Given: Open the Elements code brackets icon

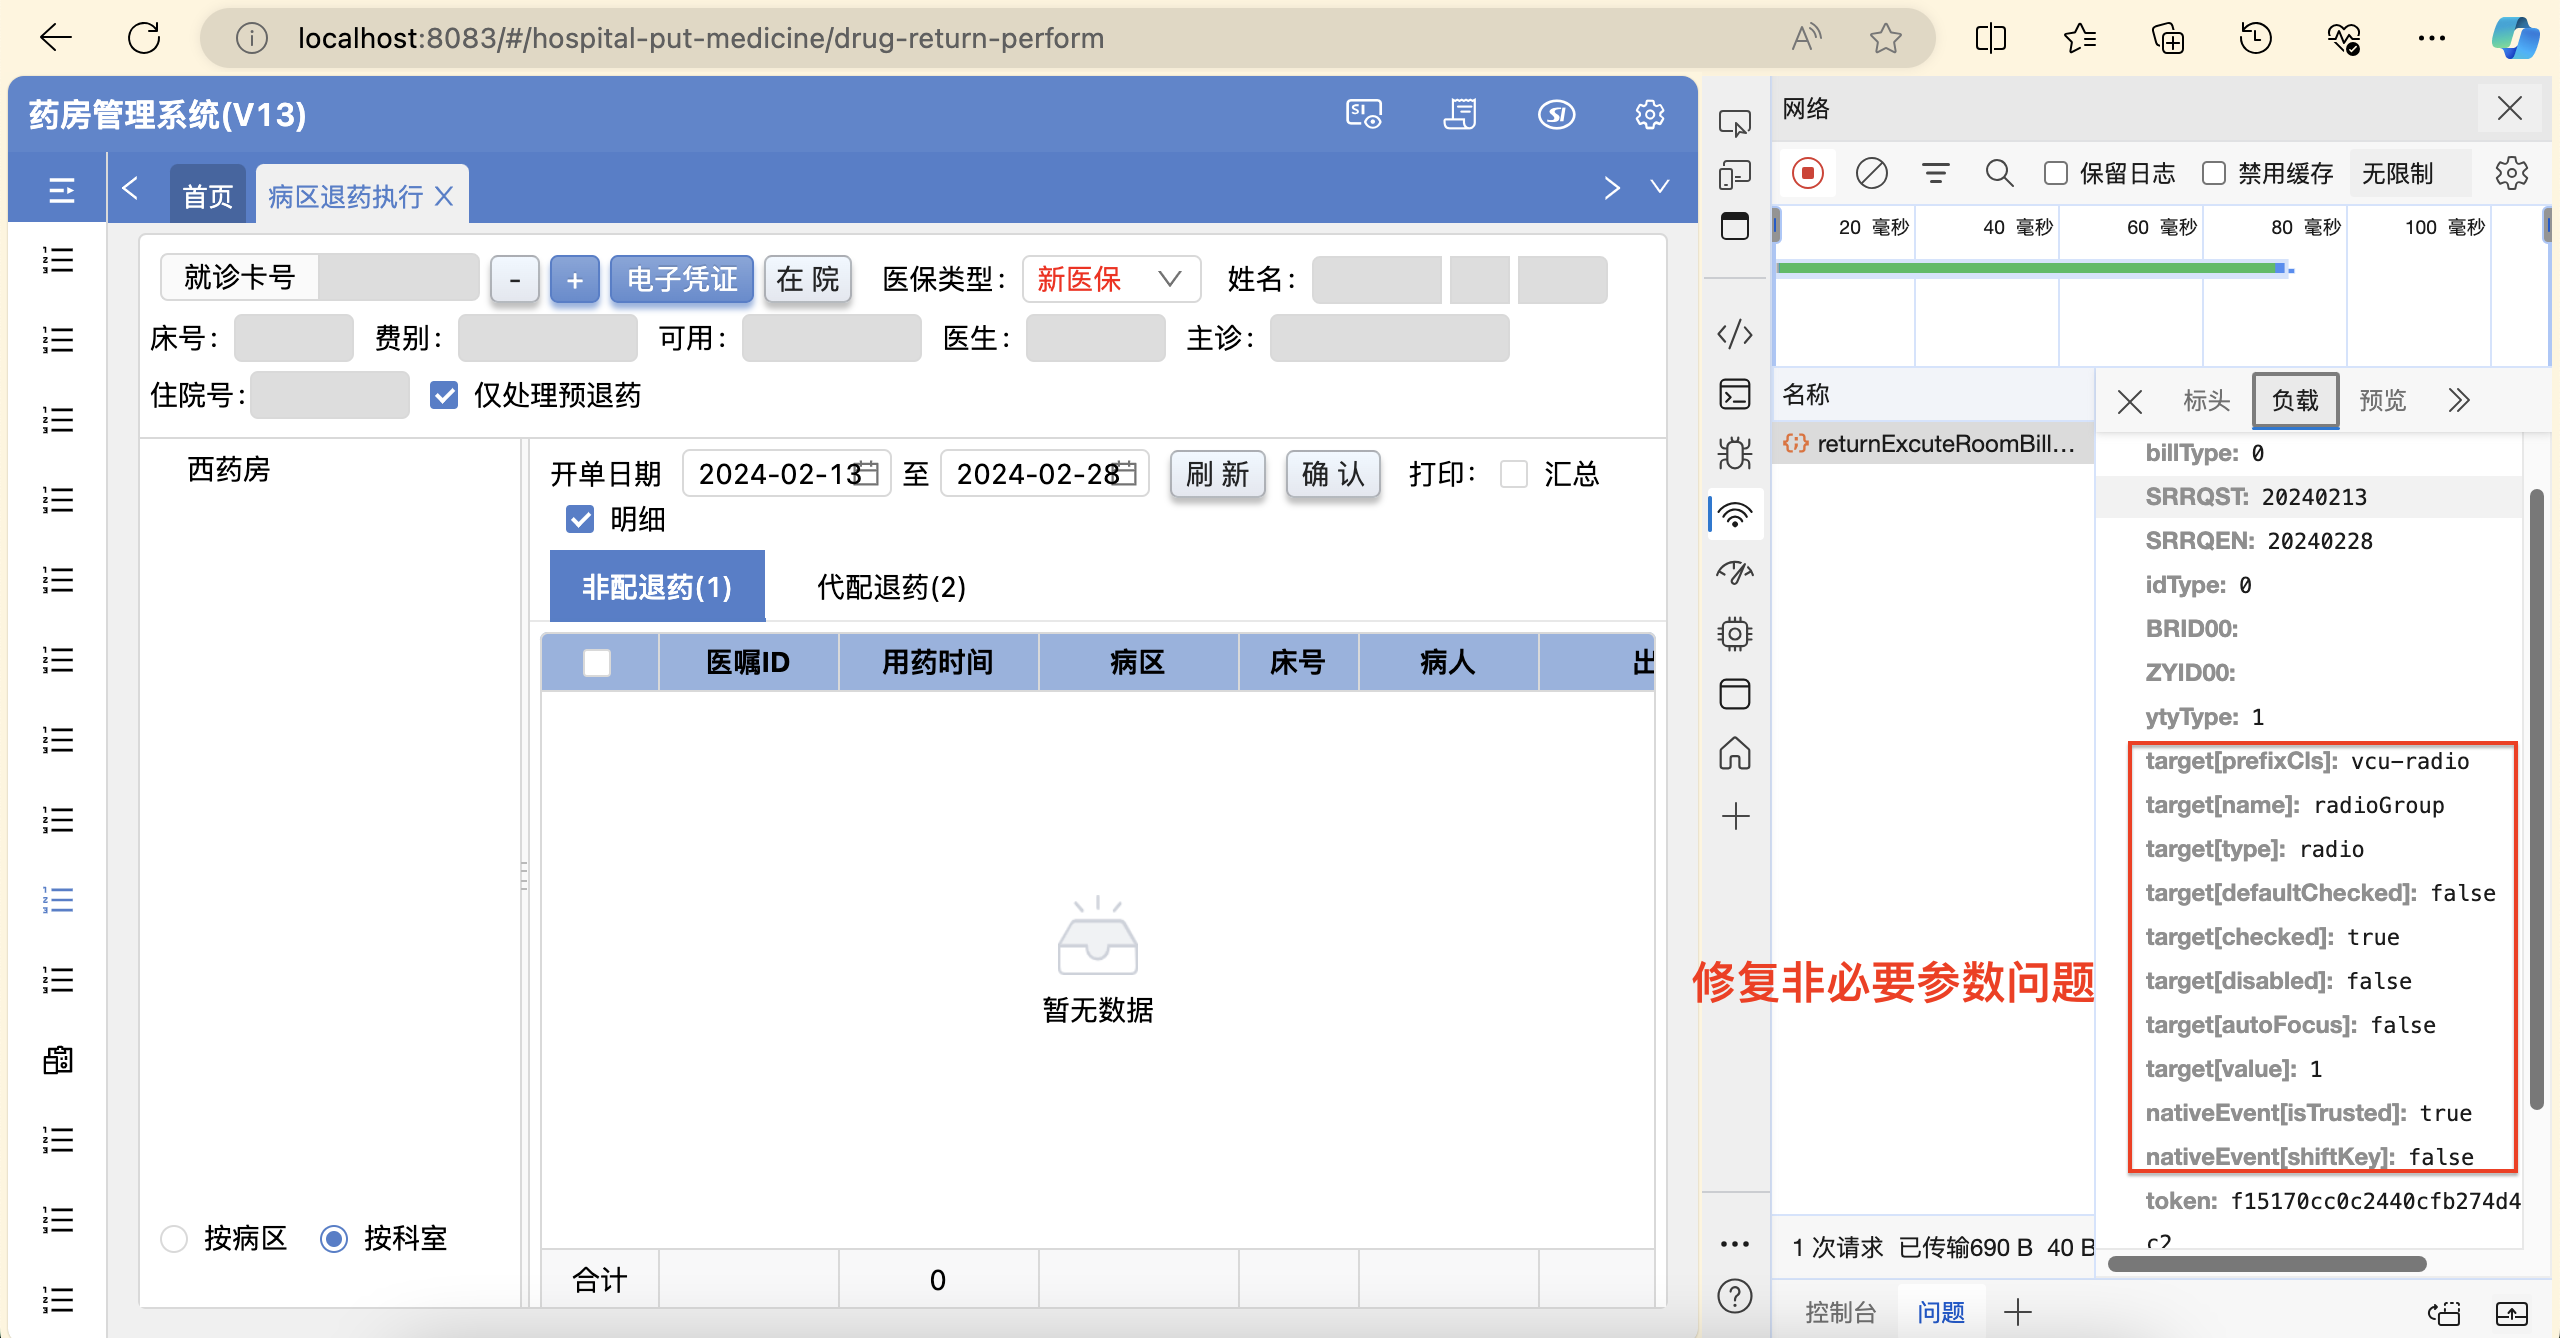Looking at the screenshot, I should coord(1735,334).
